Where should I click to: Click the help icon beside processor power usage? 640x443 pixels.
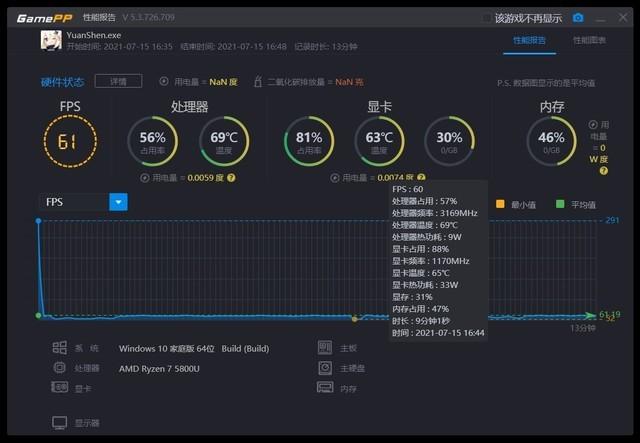231,178
